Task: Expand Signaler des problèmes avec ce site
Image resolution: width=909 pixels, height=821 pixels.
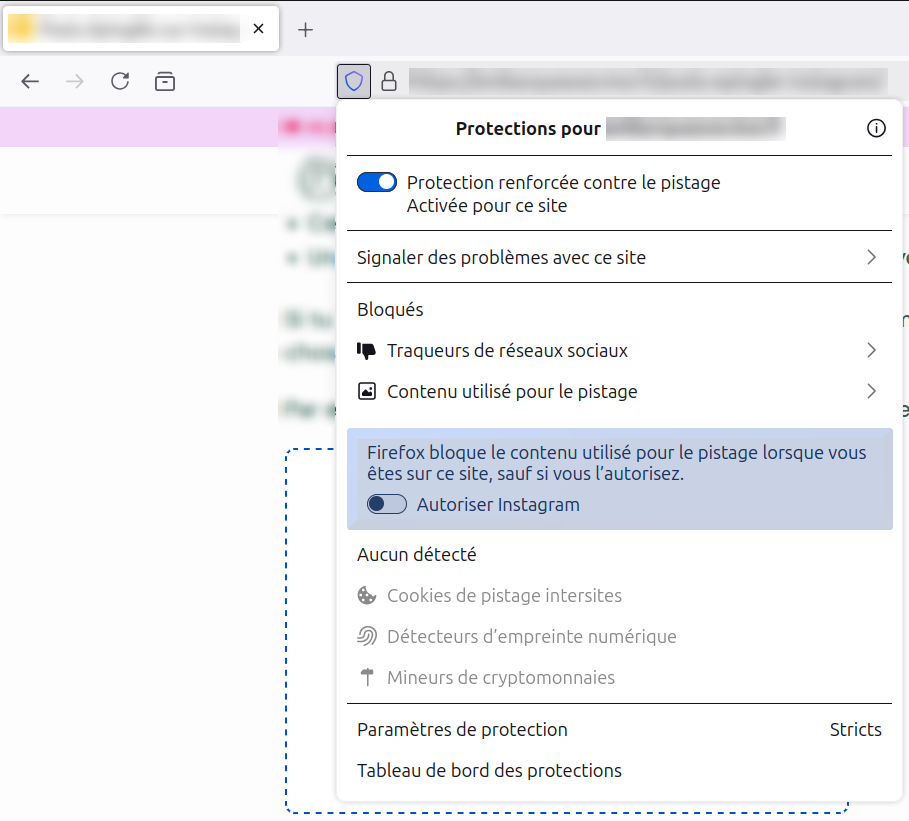Action: (x=620, y=257)
